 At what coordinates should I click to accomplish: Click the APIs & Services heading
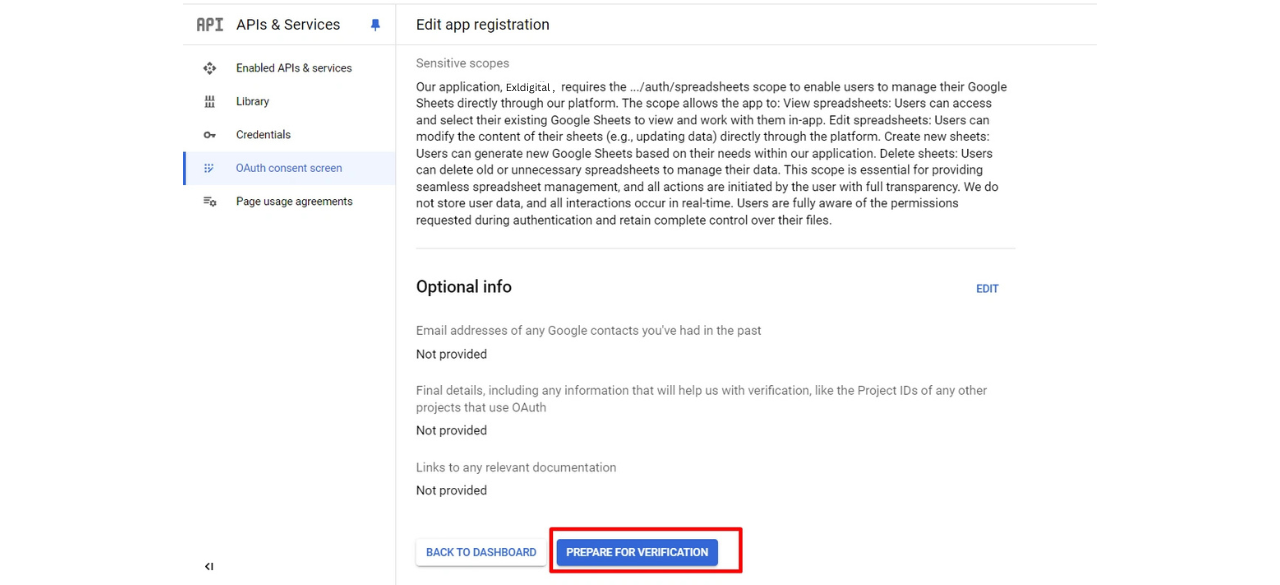tap(288, 25)
